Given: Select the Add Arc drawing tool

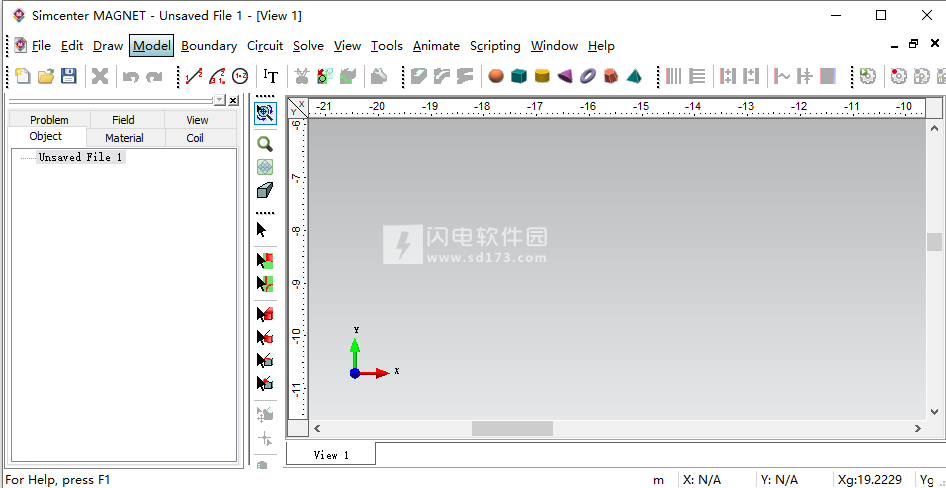Looking at the screenshot, I should coord(217,76).
